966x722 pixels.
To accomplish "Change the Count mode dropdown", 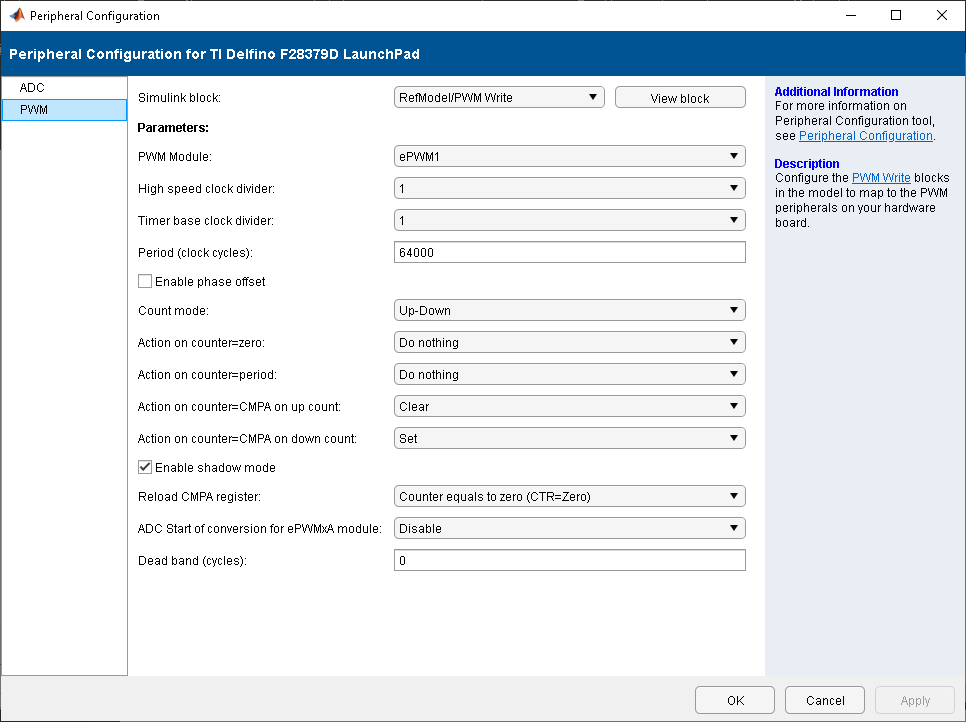I will point(570,310).
